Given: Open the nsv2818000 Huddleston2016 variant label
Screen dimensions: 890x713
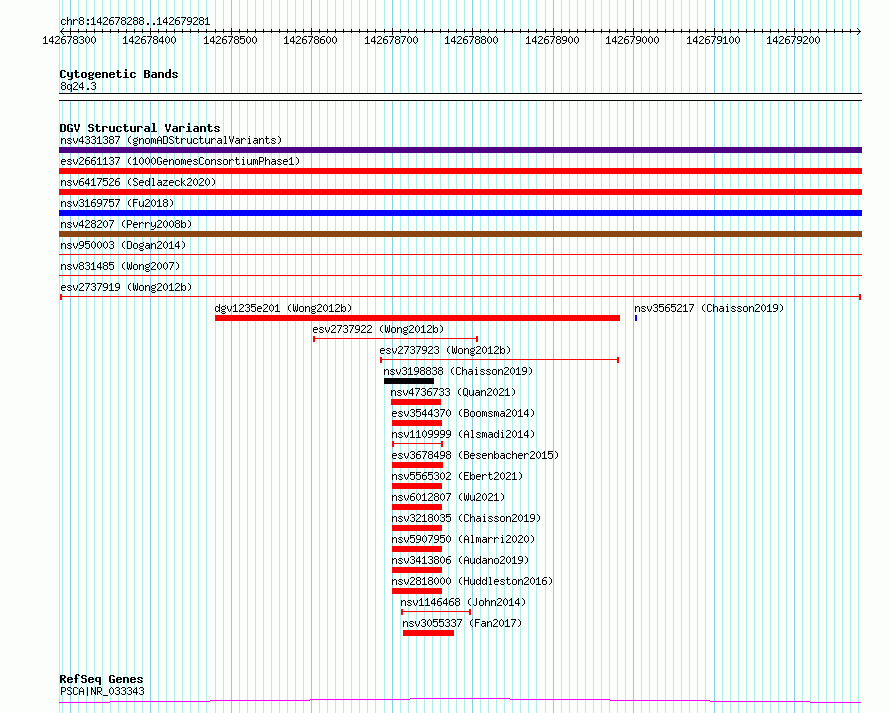Looking at the screenshot, I should [x=472, y=581].
